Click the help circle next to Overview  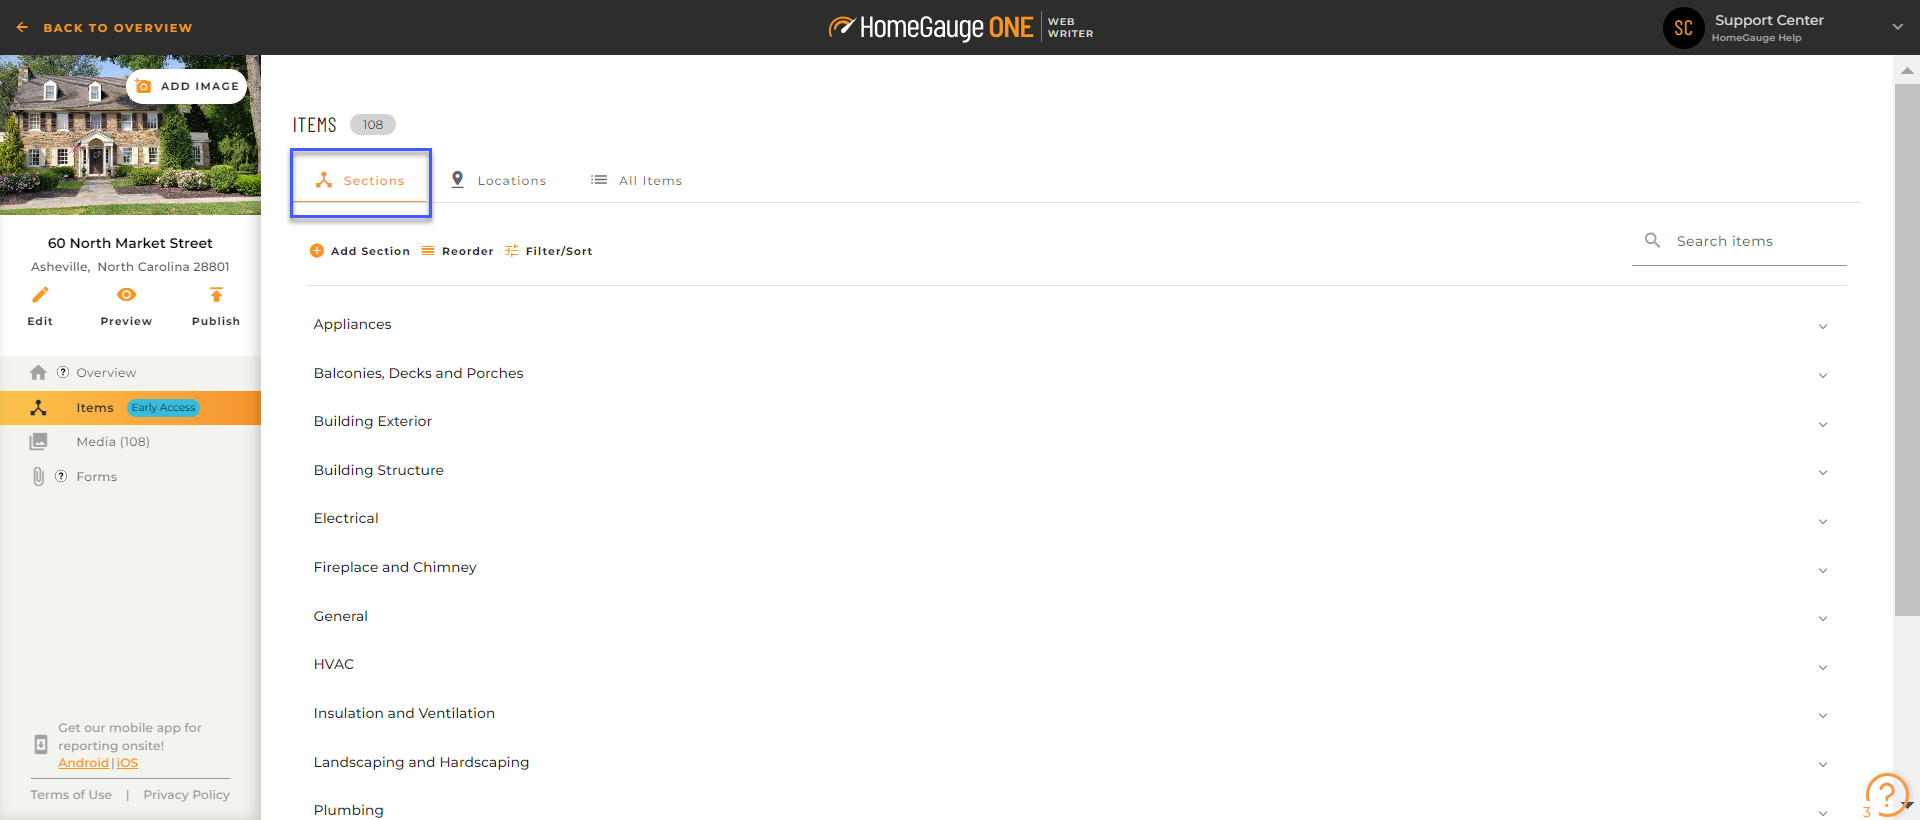[63, 372]
